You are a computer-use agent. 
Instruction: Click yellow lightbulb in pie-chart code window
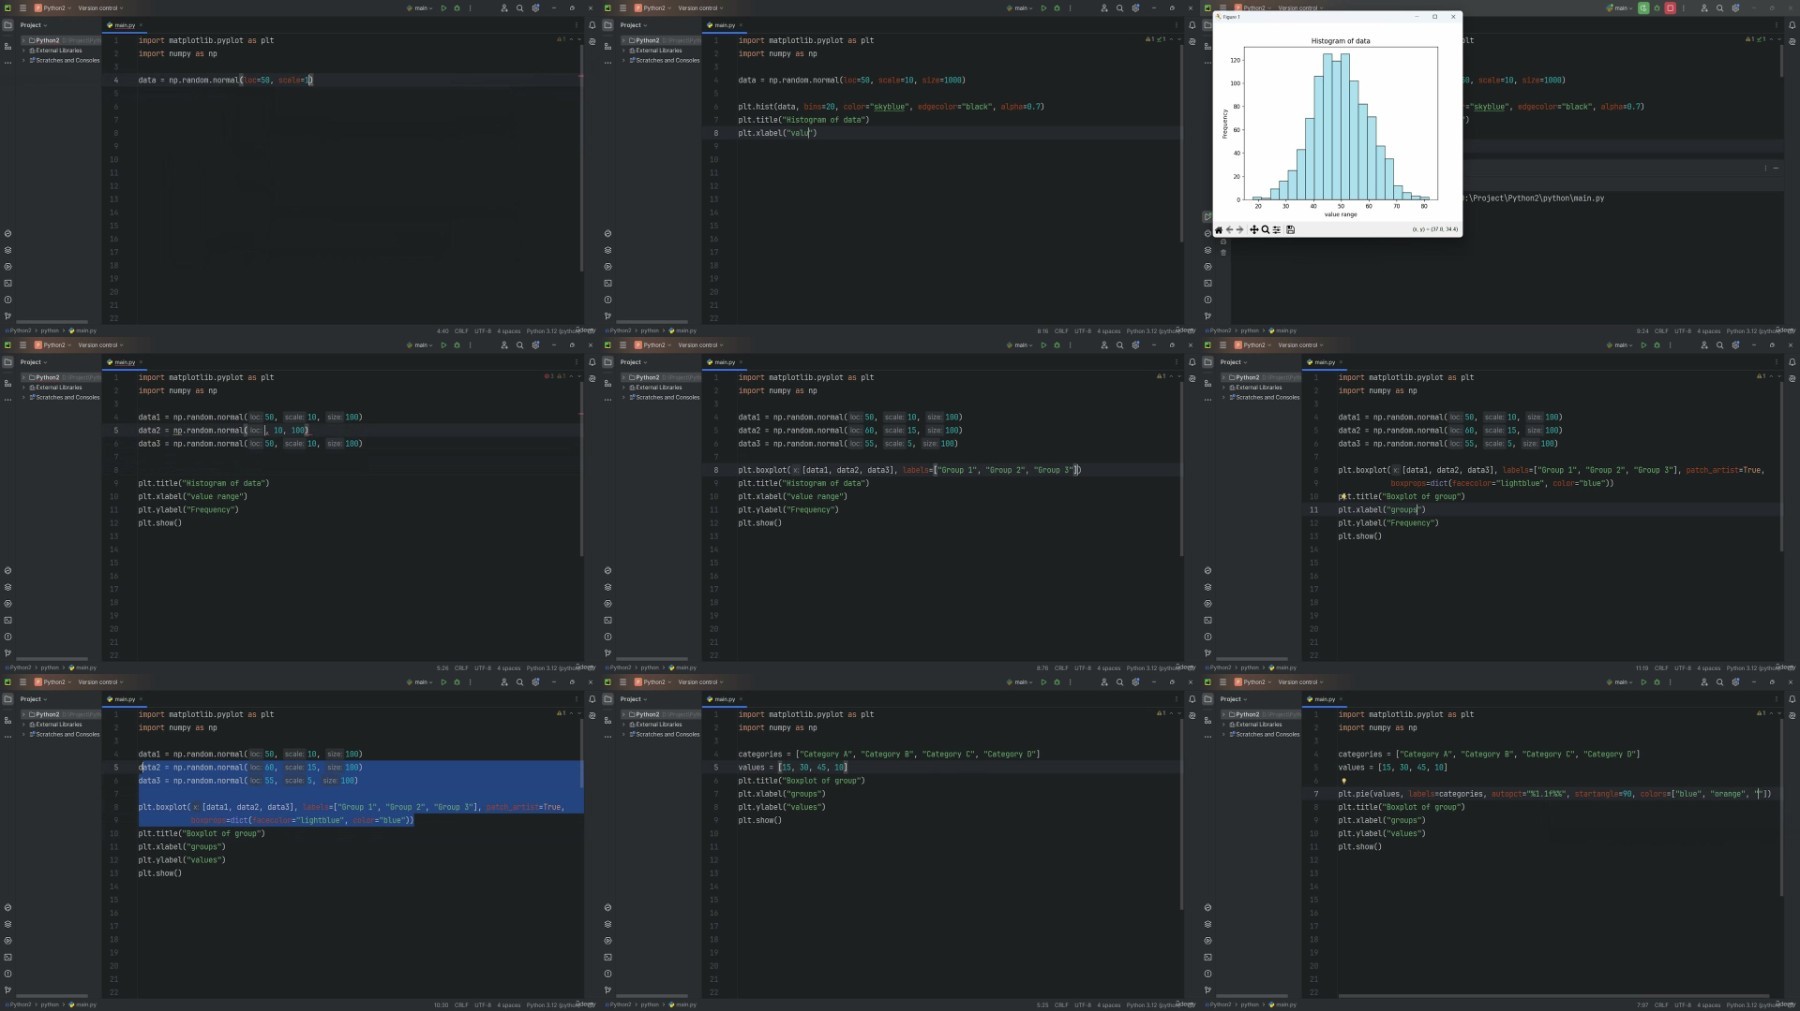pyautogui.click(x=1344, y=781)
